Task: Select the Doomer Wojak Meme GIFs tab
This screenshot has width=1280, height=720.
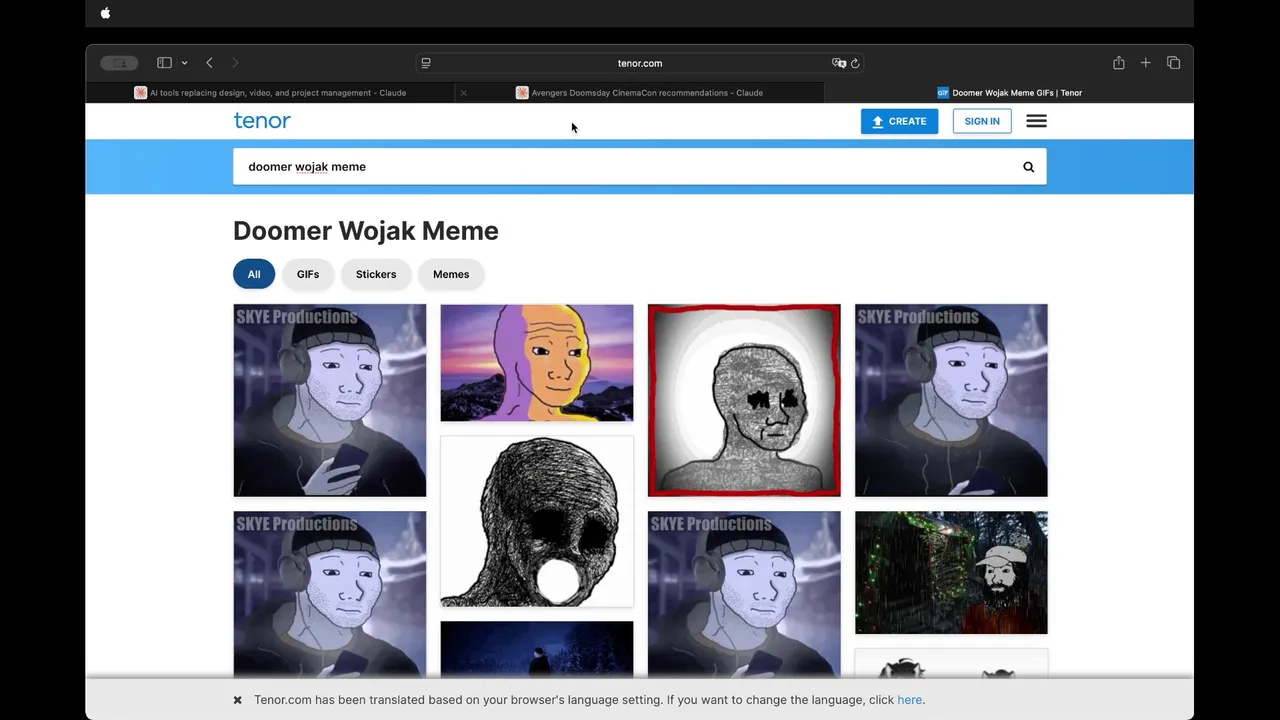Action: [1009, 93]
